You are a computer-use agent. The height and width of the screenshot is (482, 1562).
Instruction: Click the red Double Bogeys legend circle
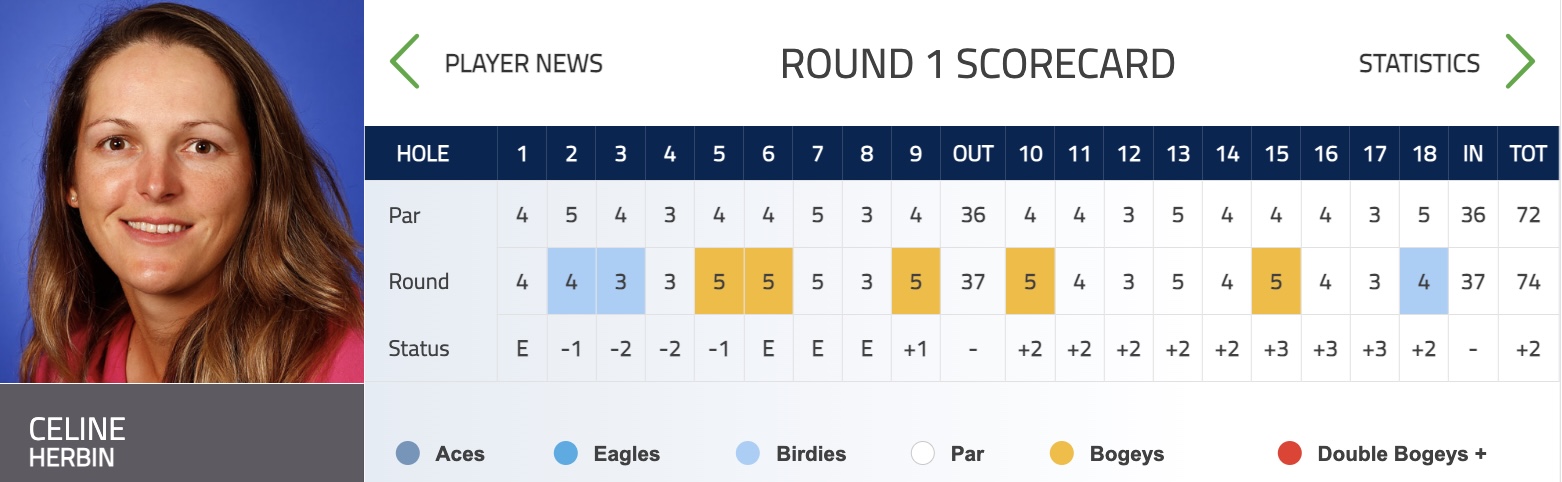(1290, 454)
